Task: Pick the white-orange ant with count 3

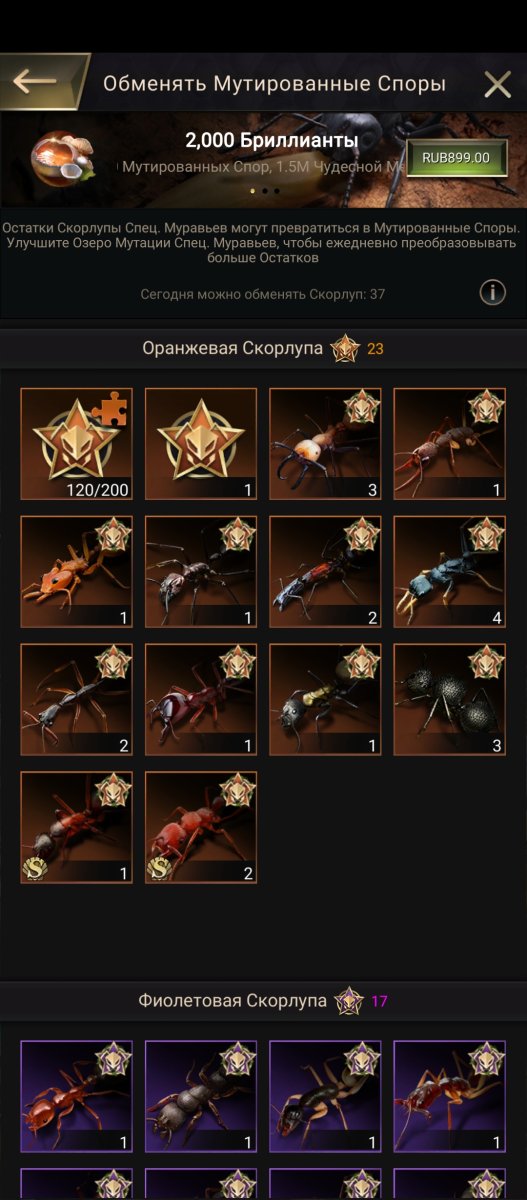Action: tap(325, 444)
